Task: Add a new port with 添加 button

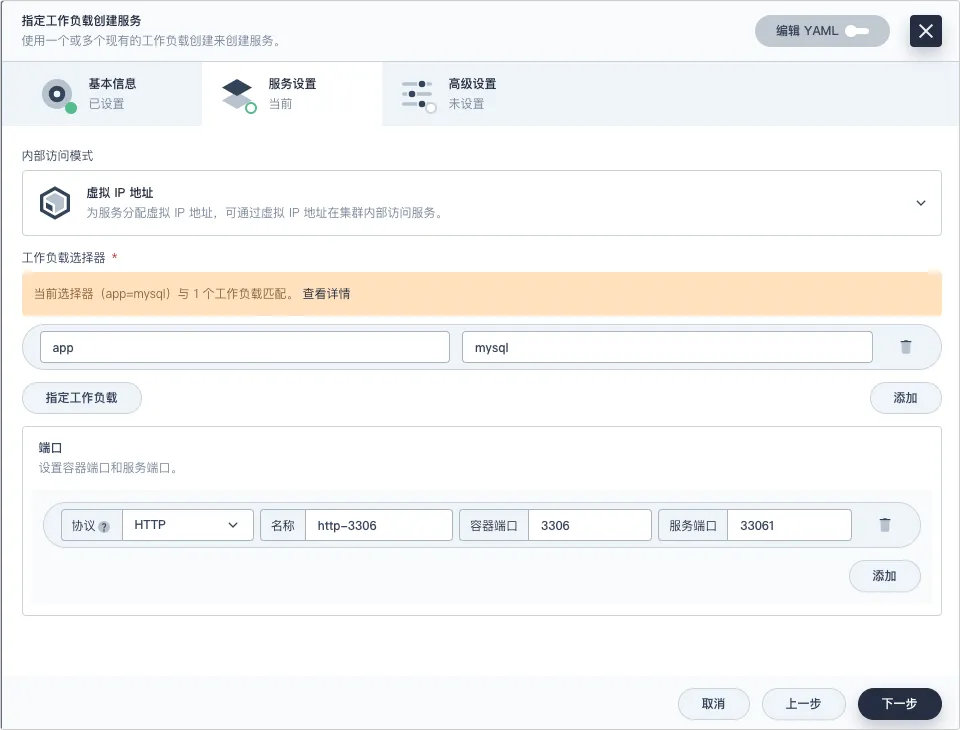Action: click(x=884, y=576)
